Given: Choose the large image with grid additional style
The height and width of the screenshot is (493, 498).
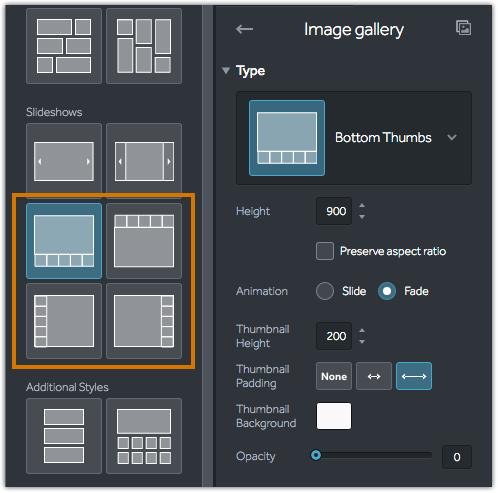Looking at the screenshot, I should click(144, 436).
